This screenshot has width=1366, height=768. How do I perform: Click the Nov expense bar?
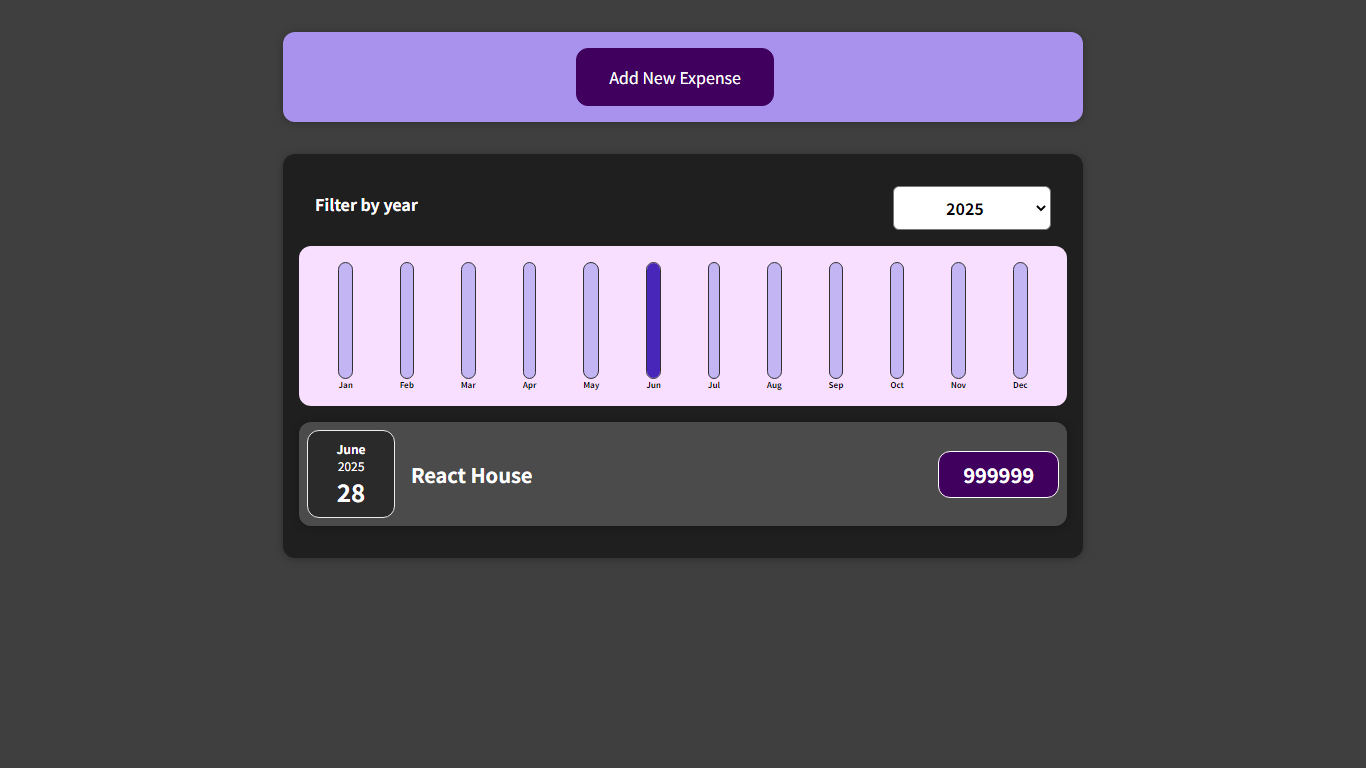958,320
